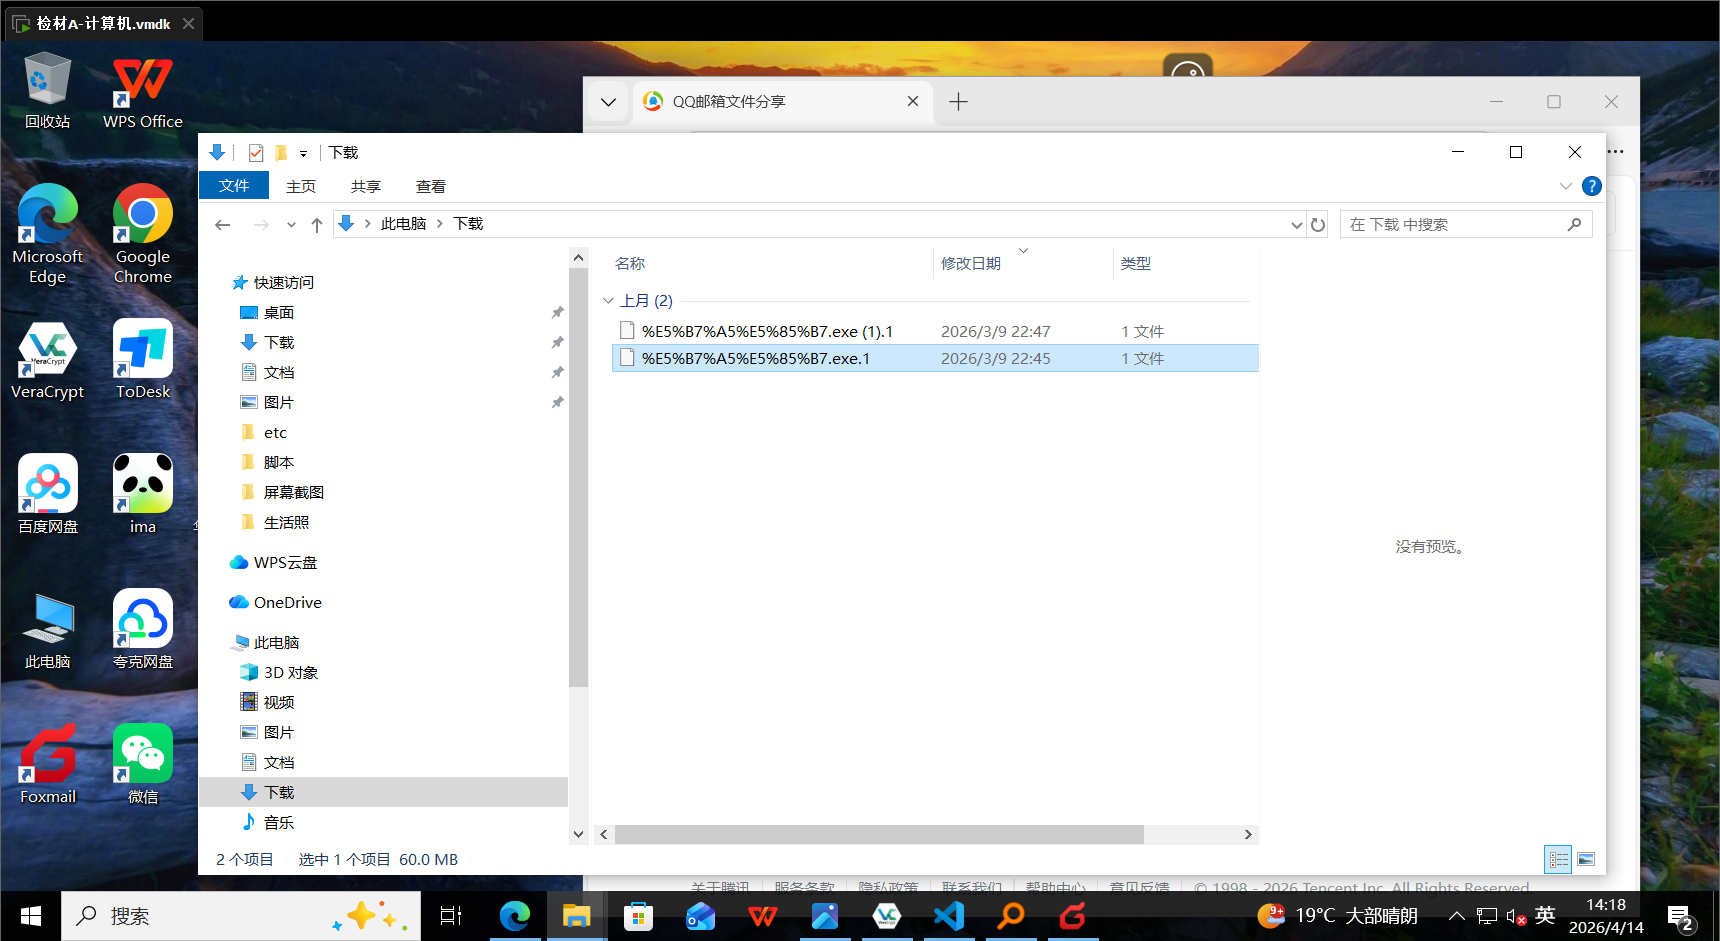This screenshot has width=1720, height=941.
Task: Click the properties checkmark quick-access icon
Action: tap(256, 153)
